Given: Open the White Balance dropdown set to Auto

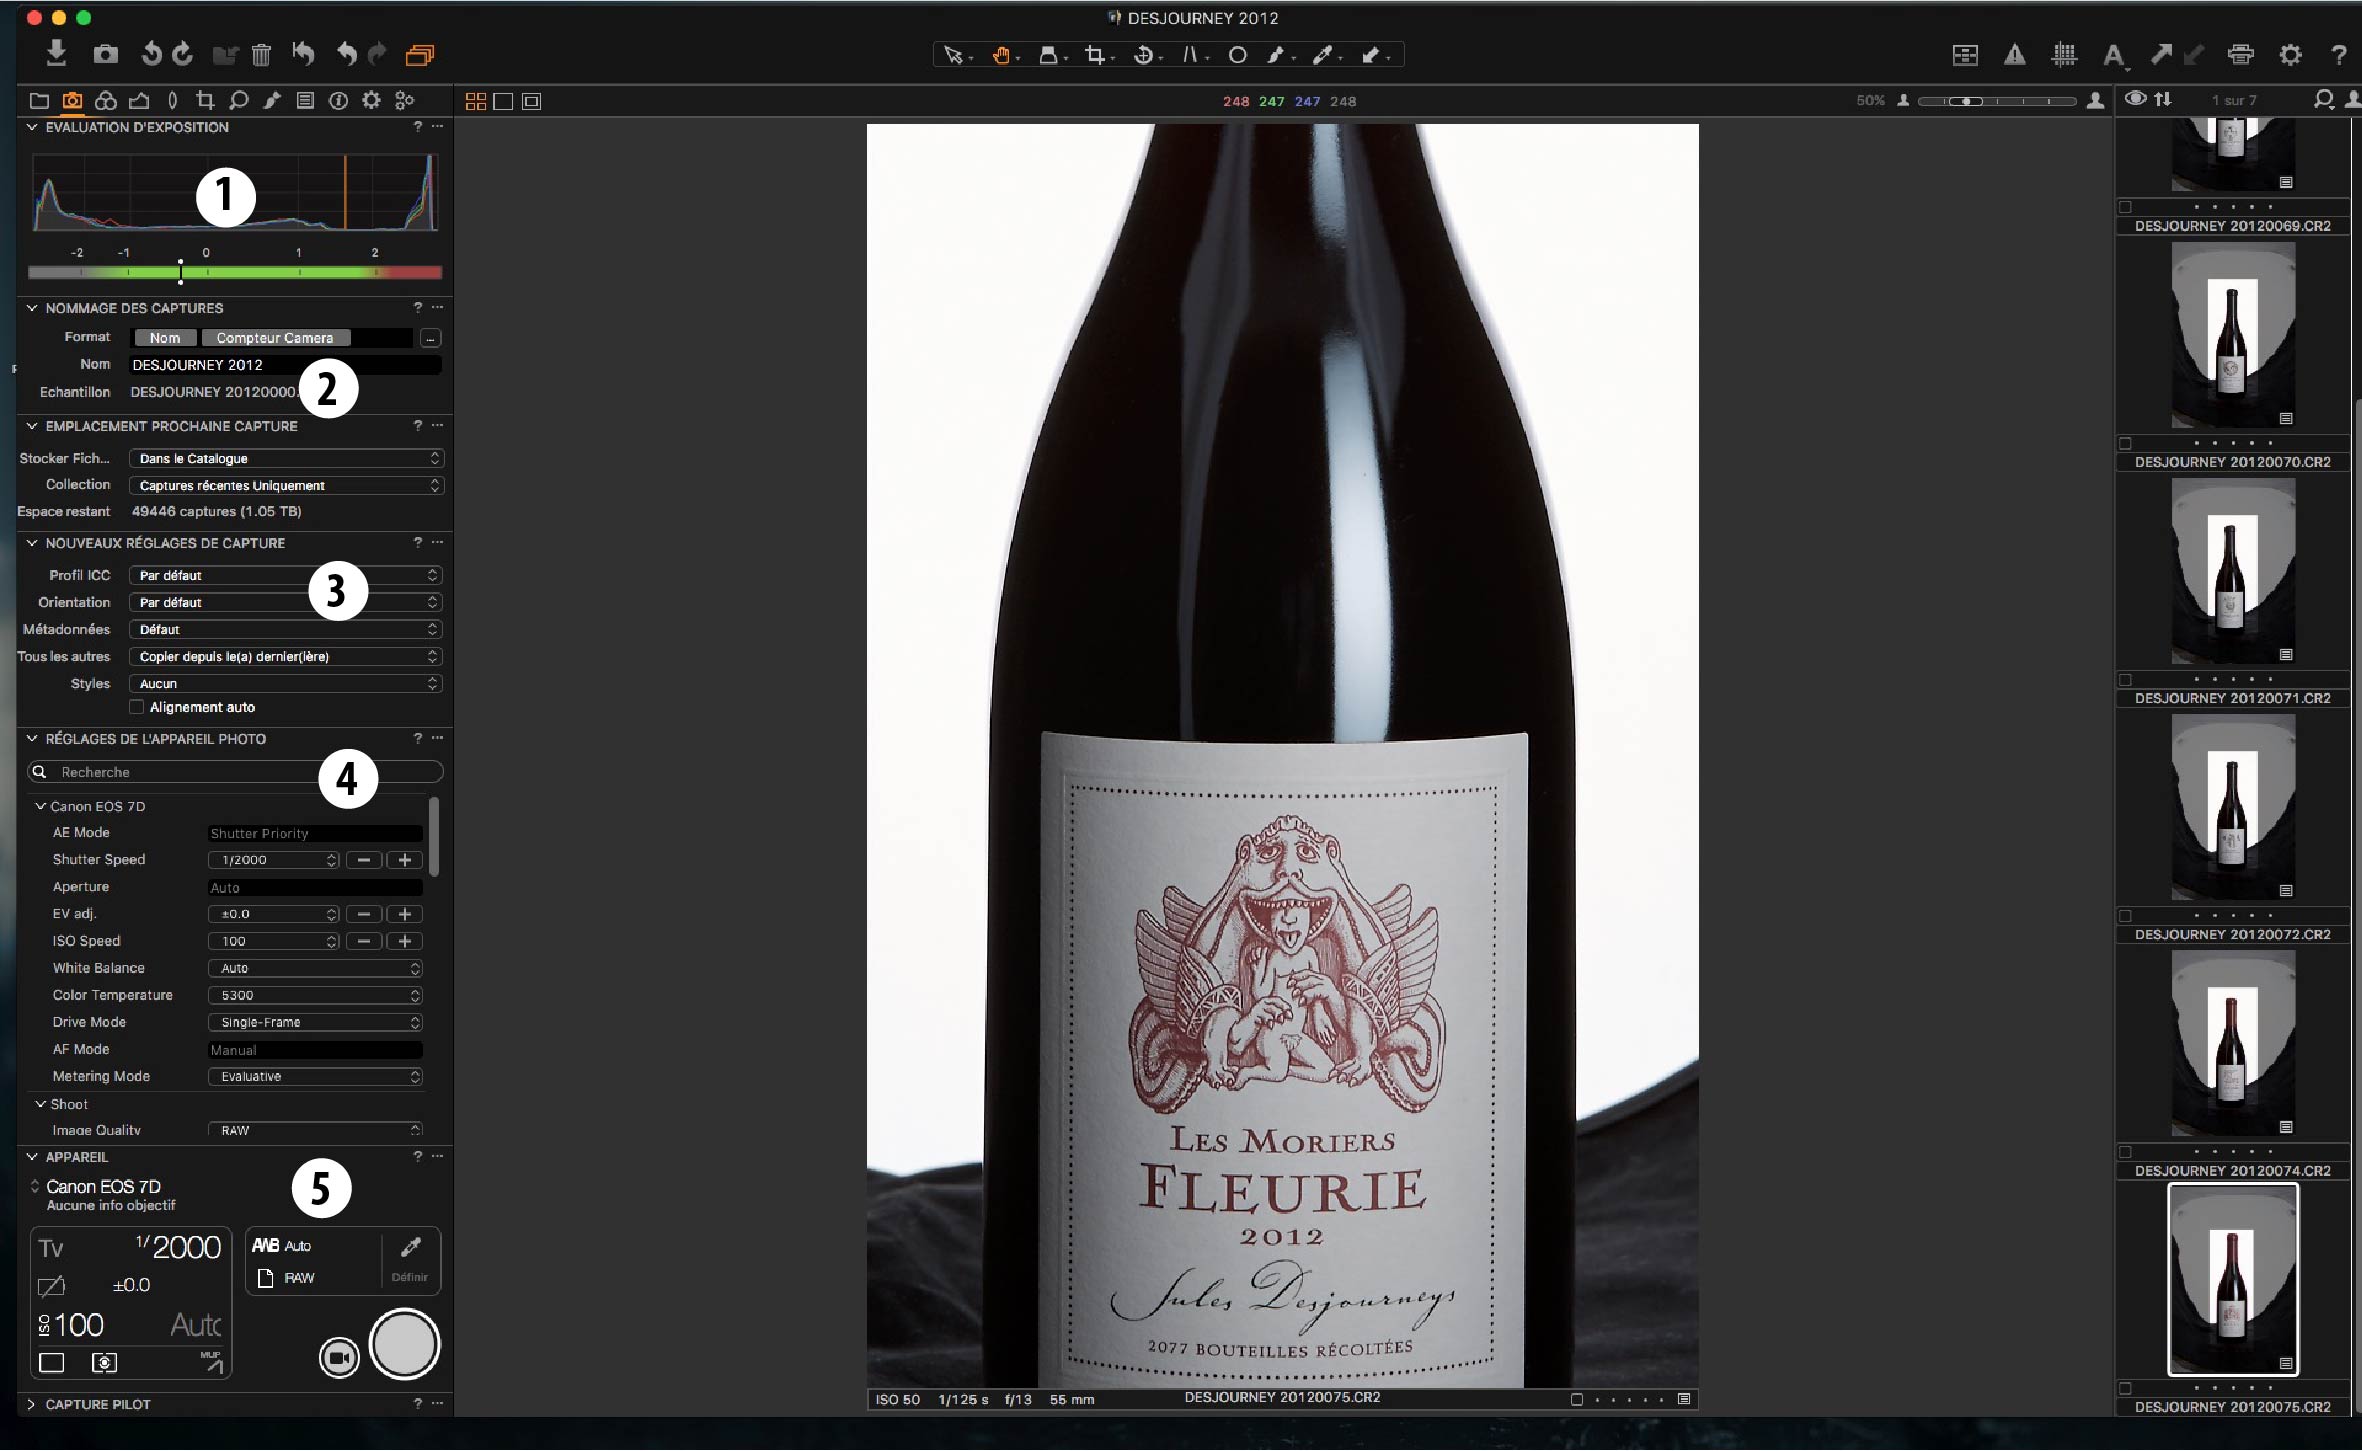Looking at the screenshot, I should (315, 968).
